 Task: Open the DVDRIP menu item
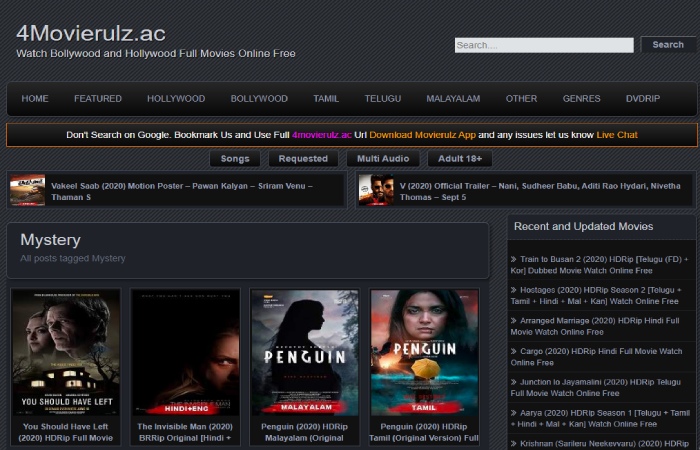(x=642, y=99)
